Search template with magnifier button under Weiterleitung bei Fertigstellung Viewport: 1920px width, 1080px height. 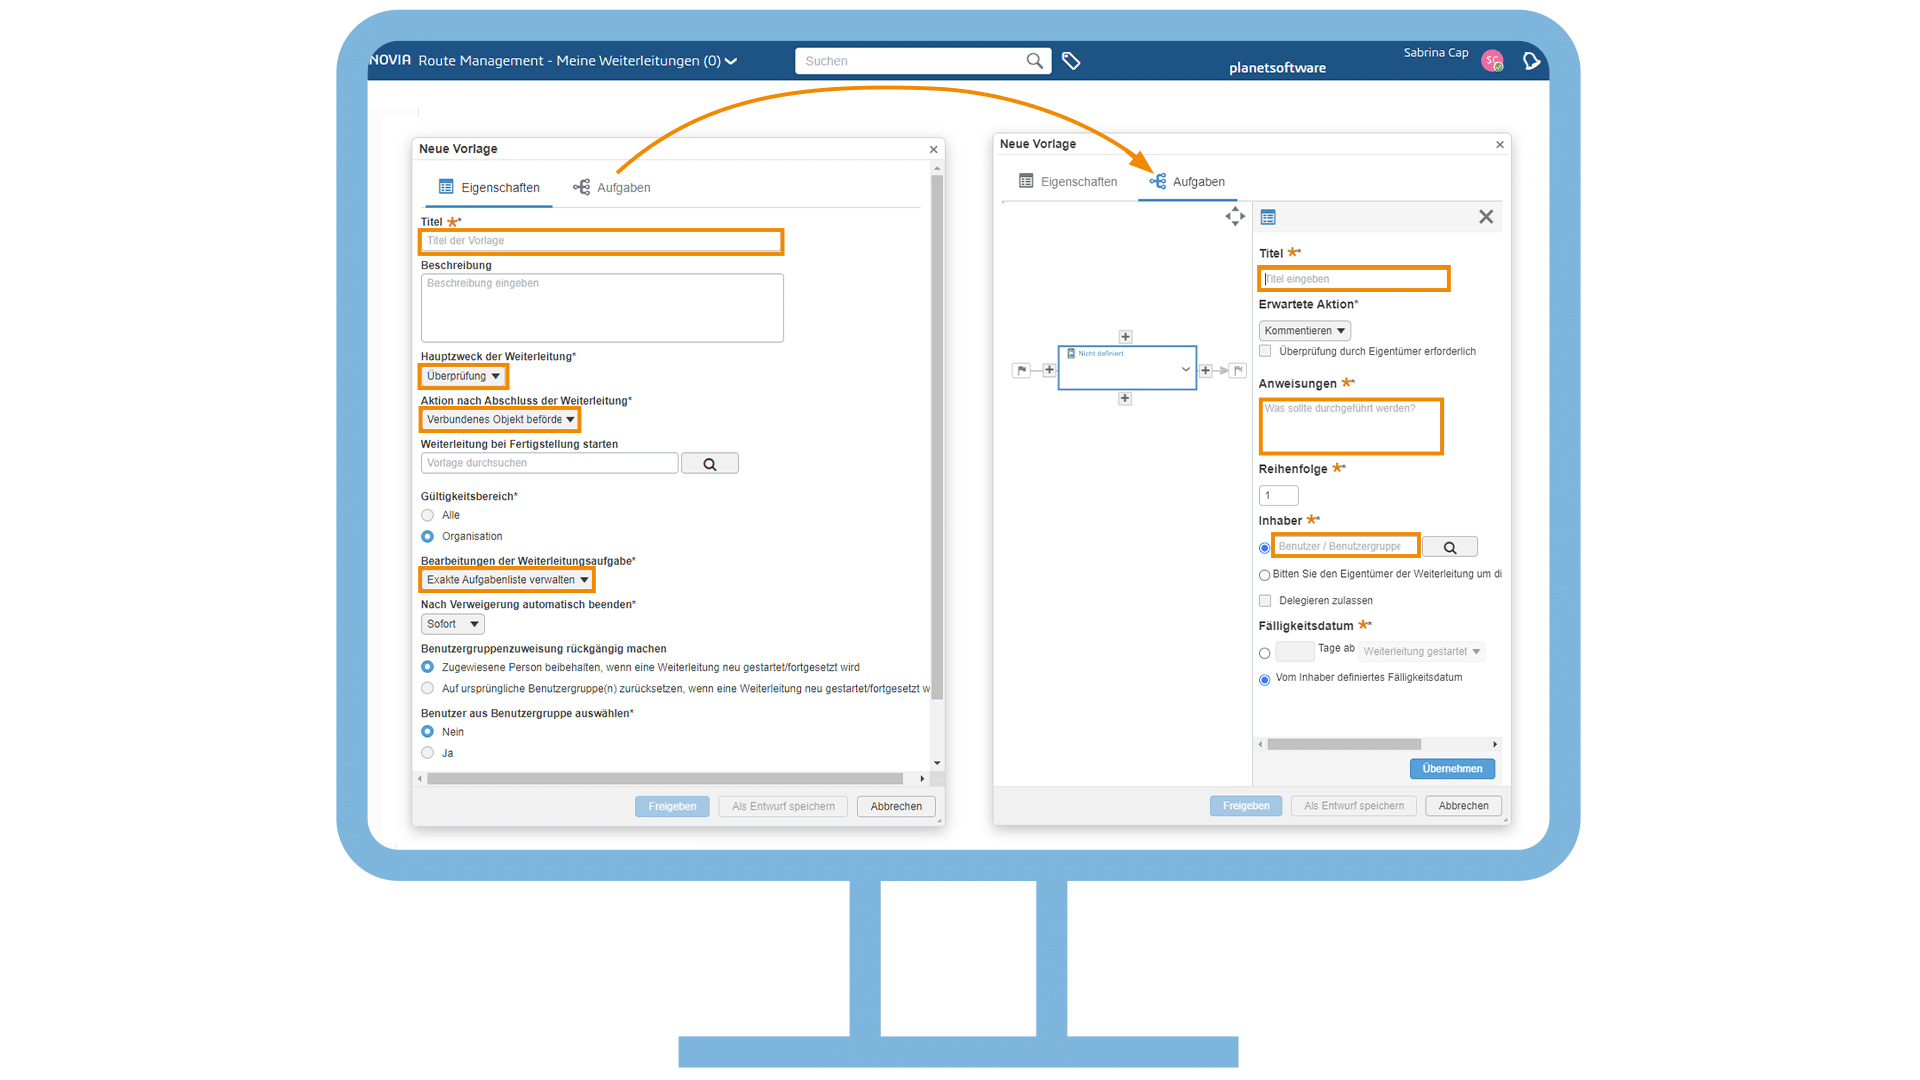[709, 464]
